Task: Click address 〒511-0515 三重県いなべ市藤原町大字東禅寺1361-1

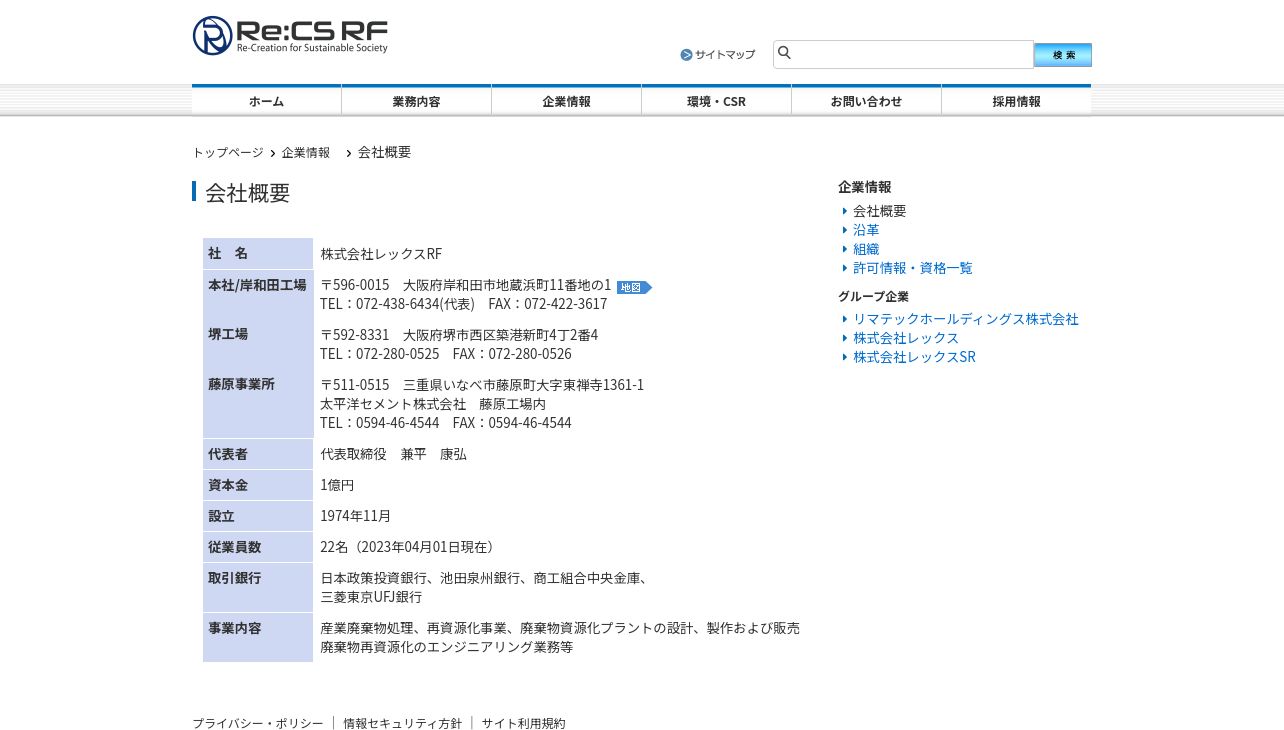Action: 482,385
